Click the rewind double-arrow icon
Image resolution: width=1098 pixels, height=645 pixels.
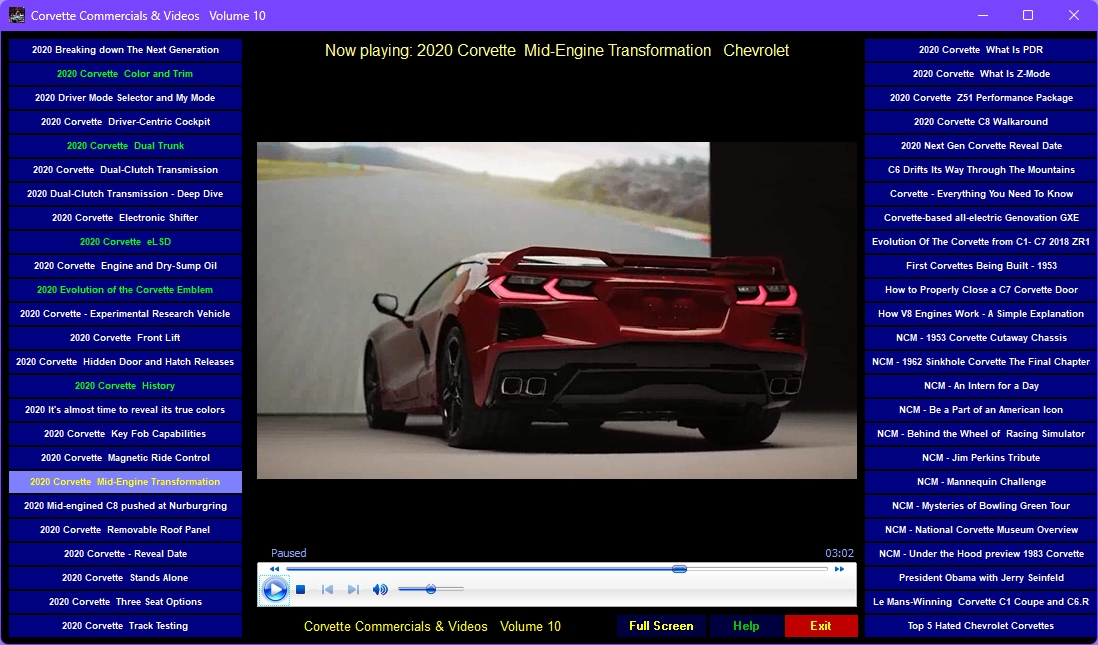click(x=274, y=569)
